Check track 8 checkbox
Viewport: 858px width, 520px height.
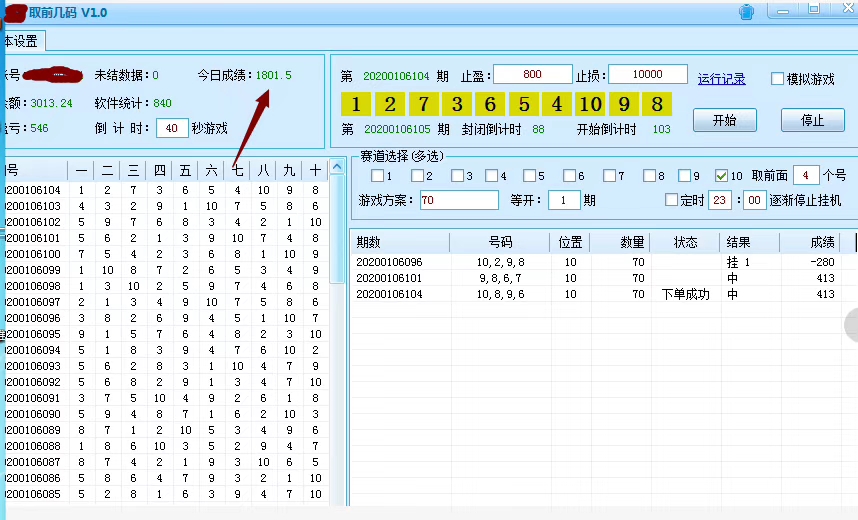click(649, 175)
